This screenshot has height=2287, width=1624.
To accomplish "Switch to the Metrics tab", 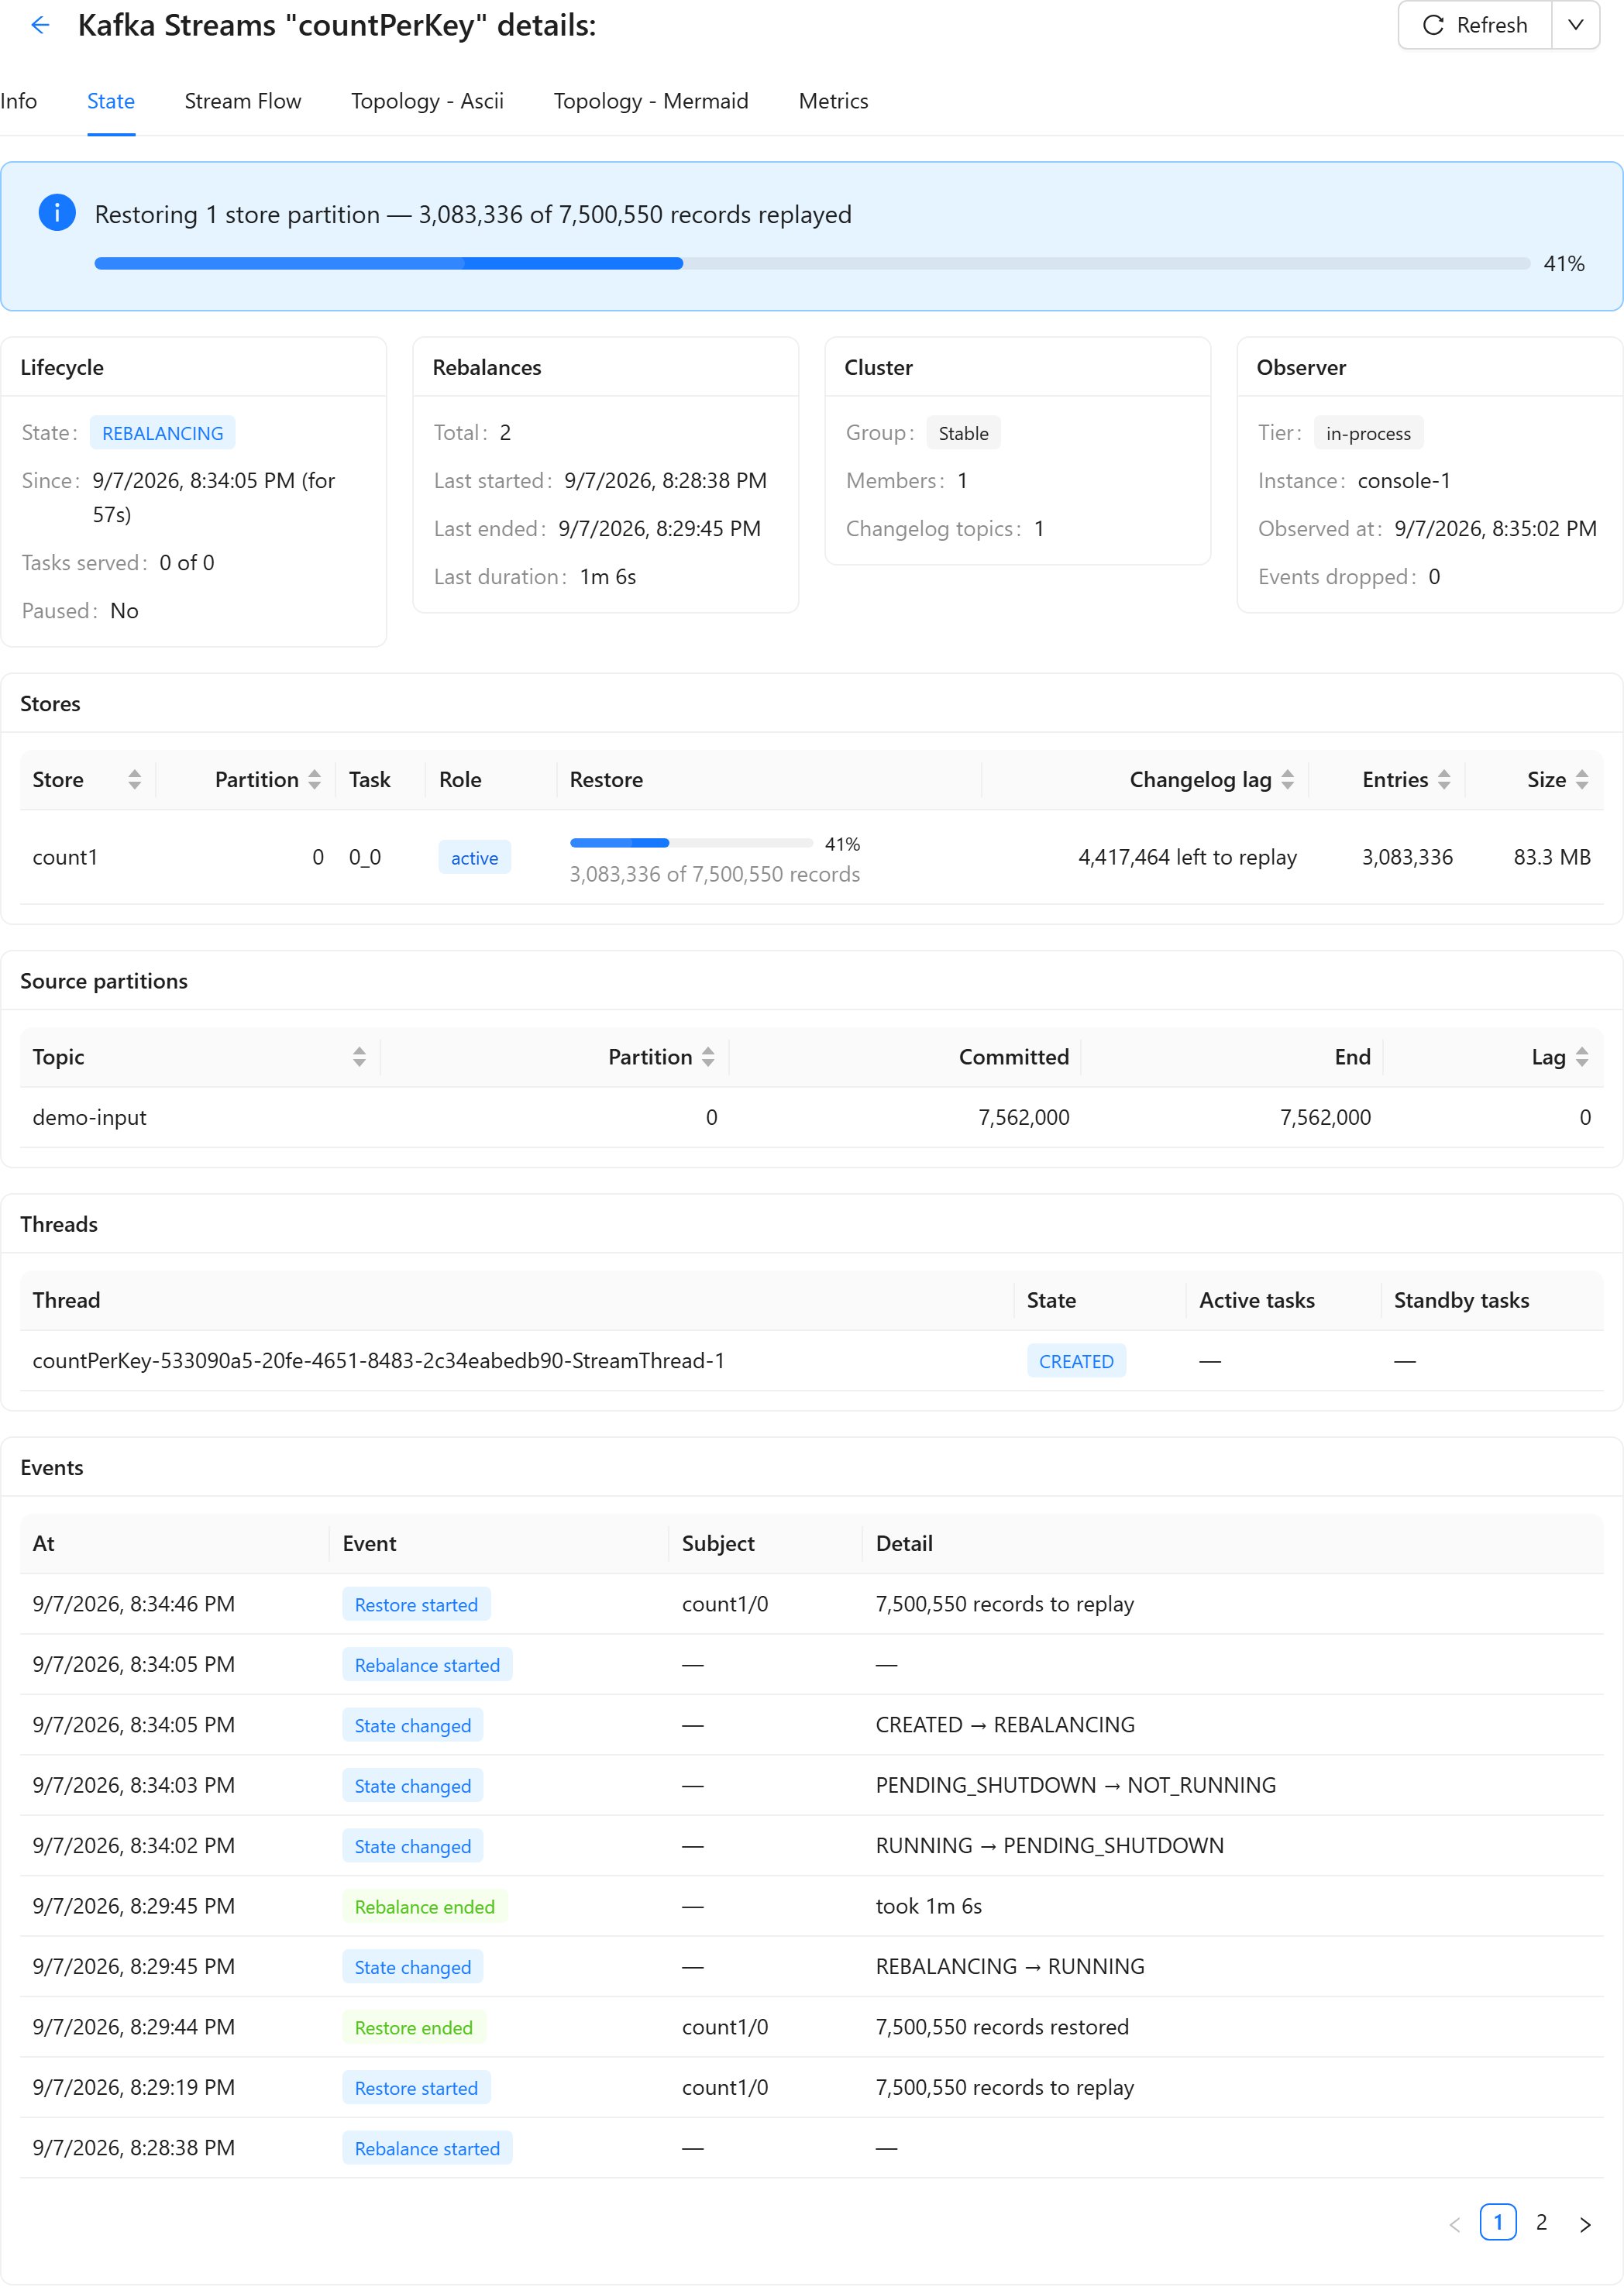I will 833,101.
